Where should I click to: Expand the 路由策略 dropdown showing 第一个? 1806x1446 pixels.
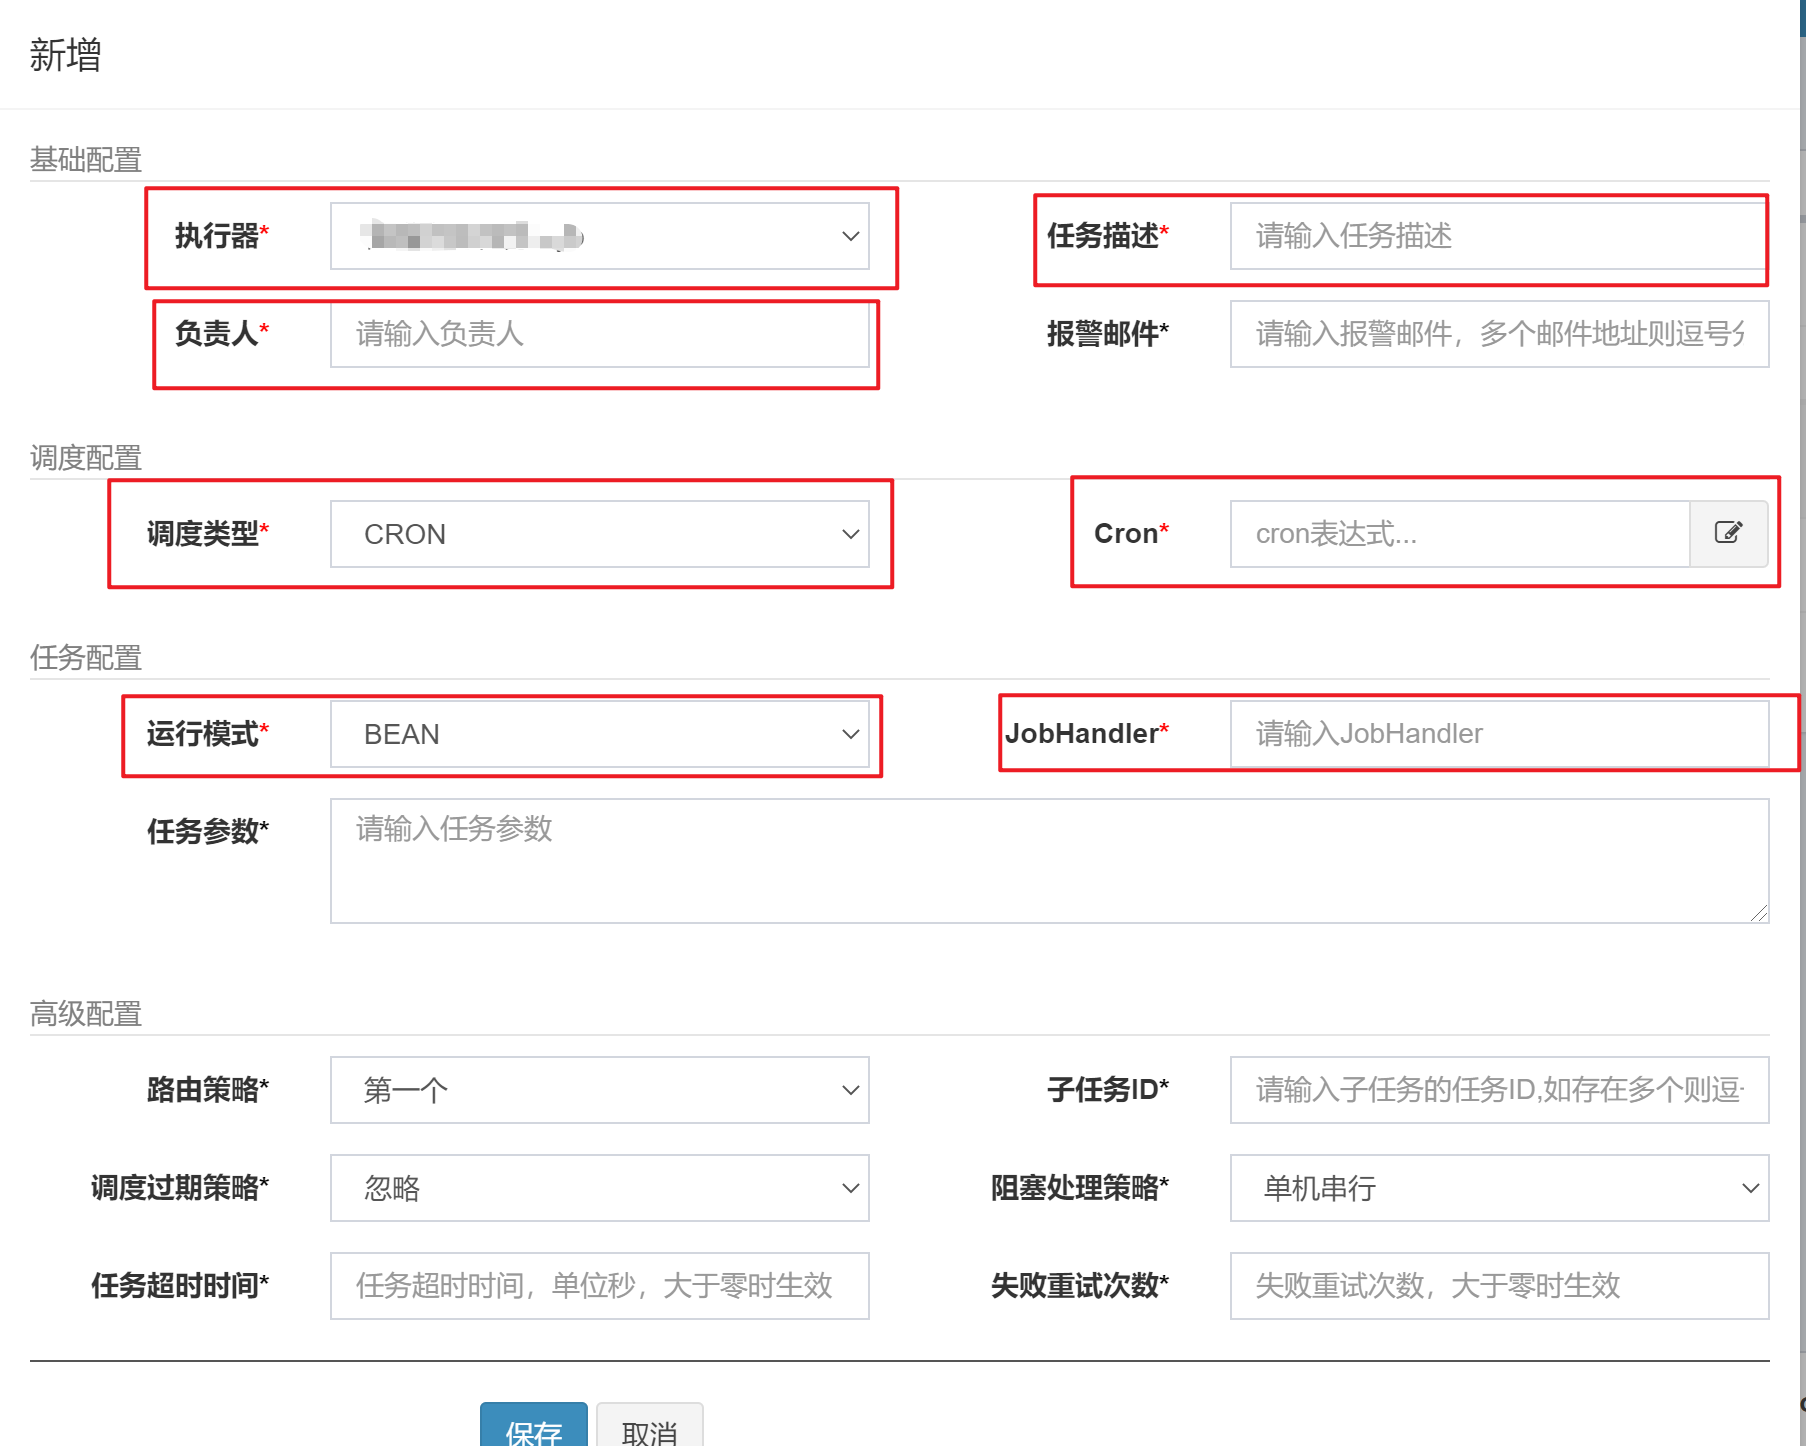600,1090
